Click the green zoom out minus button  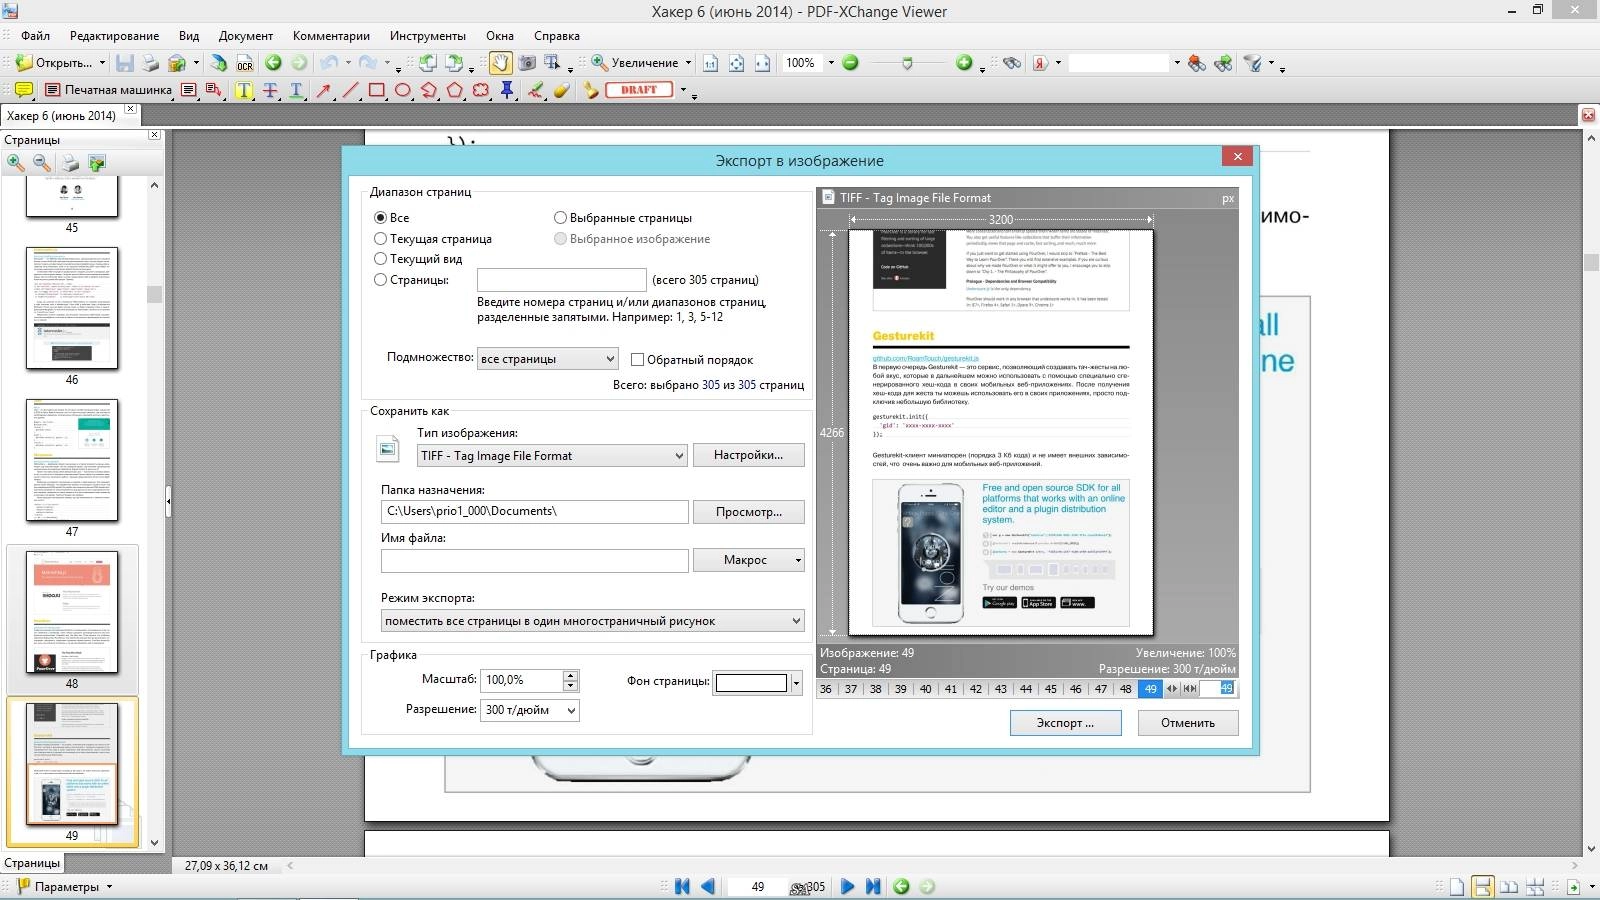850,63
